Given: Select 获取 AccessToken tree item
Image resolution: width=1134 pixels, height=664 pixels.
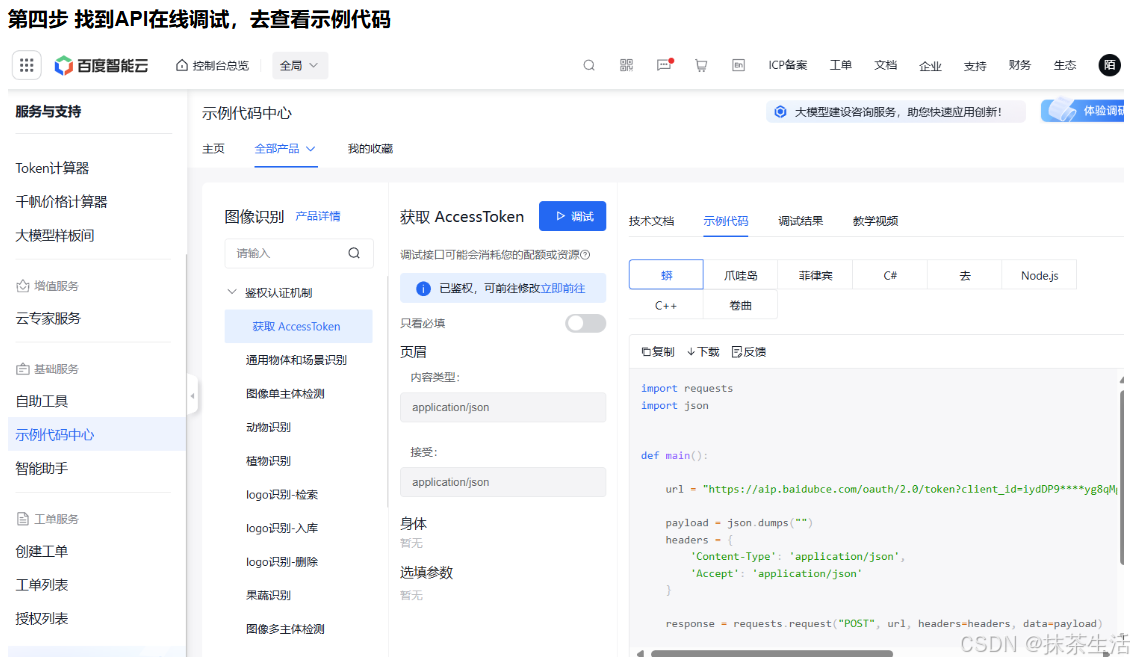Looking at the screenshot, I should (298, 326).
